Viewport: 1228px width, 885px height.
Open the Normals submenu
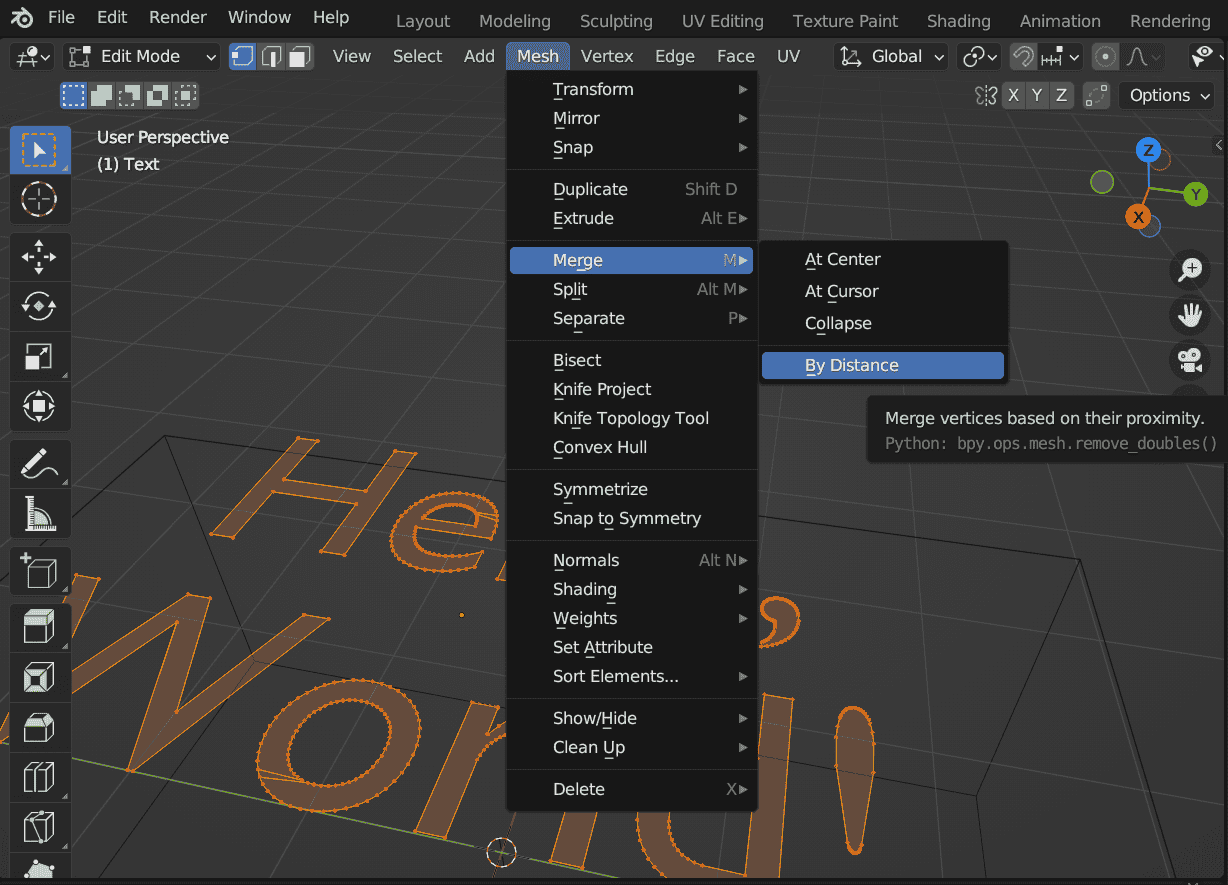tap(632, 561)
